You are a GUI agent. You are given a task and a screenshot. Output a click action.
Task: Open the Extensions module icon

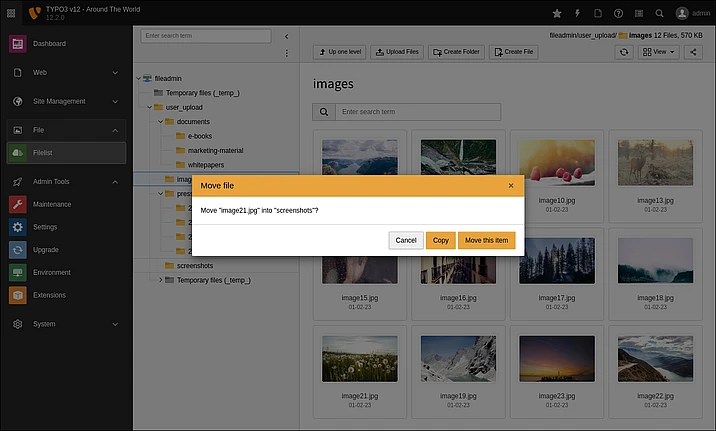point(17,295)
